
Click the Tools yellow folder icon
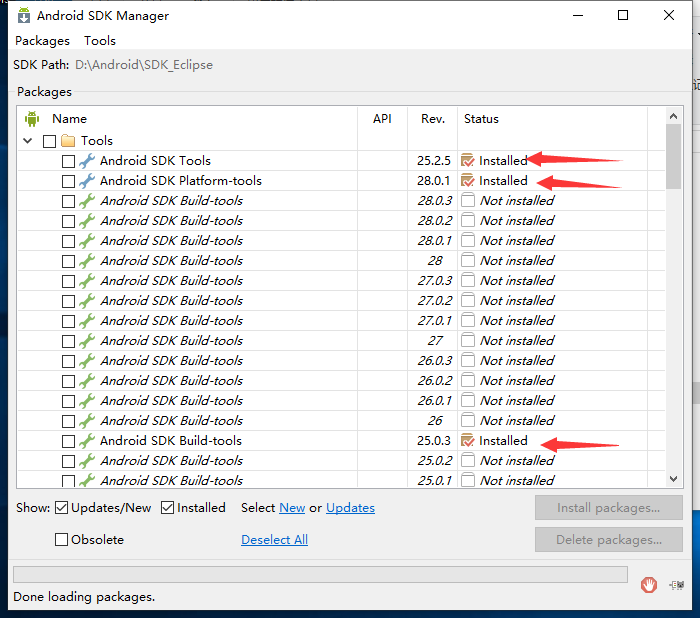click(68, 141)
